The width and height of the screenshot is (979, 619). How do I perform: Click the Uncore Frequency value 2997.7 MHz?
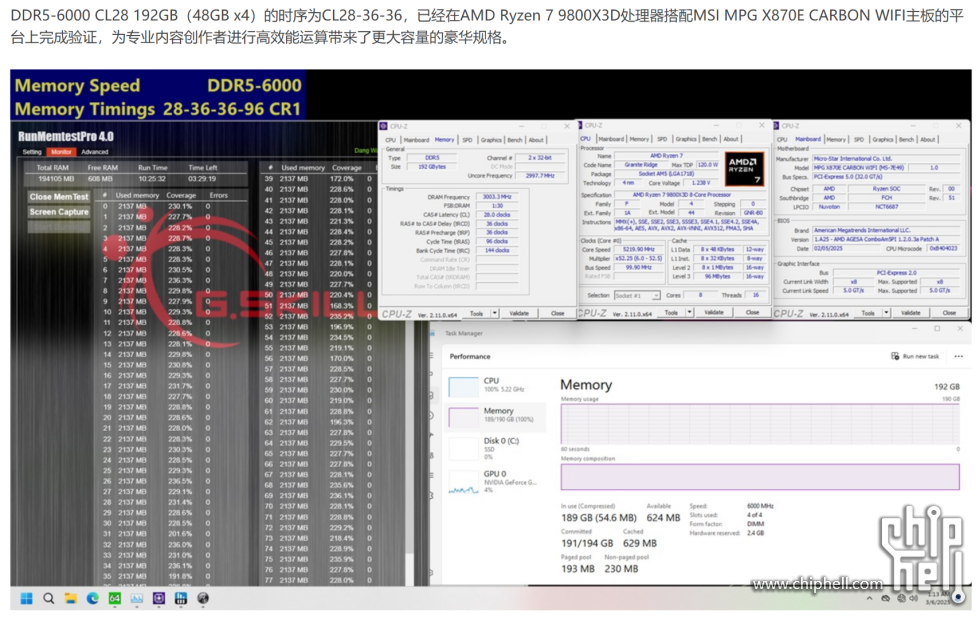tap(540, 176)
